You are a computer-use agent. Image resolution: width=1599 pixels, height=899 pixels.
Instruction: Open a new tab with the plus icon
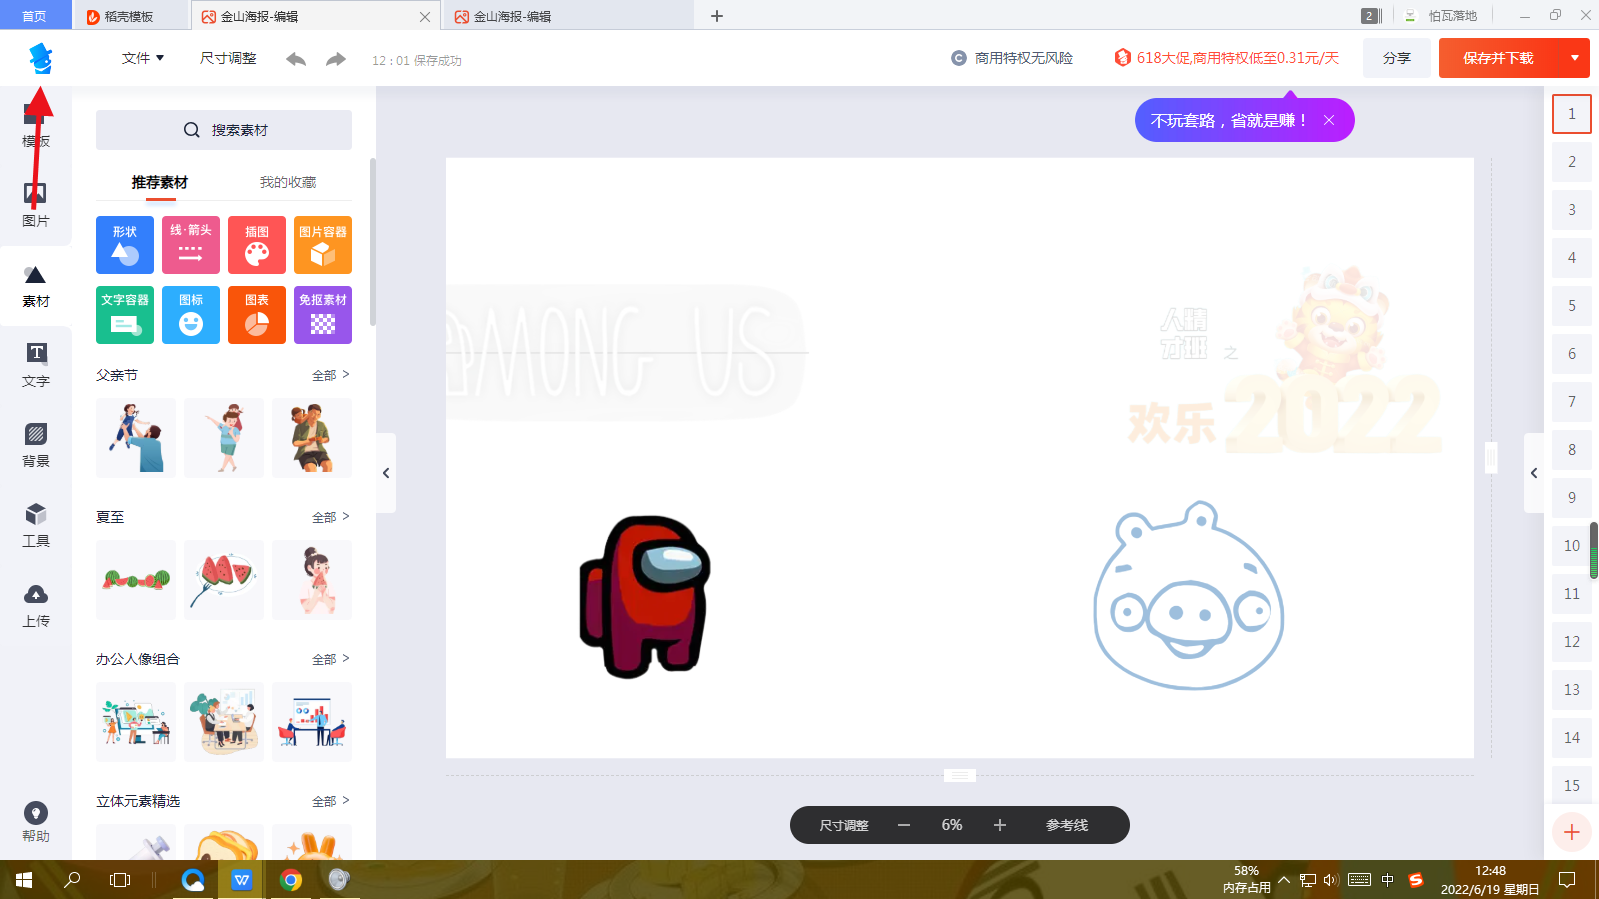click(717, 16)
